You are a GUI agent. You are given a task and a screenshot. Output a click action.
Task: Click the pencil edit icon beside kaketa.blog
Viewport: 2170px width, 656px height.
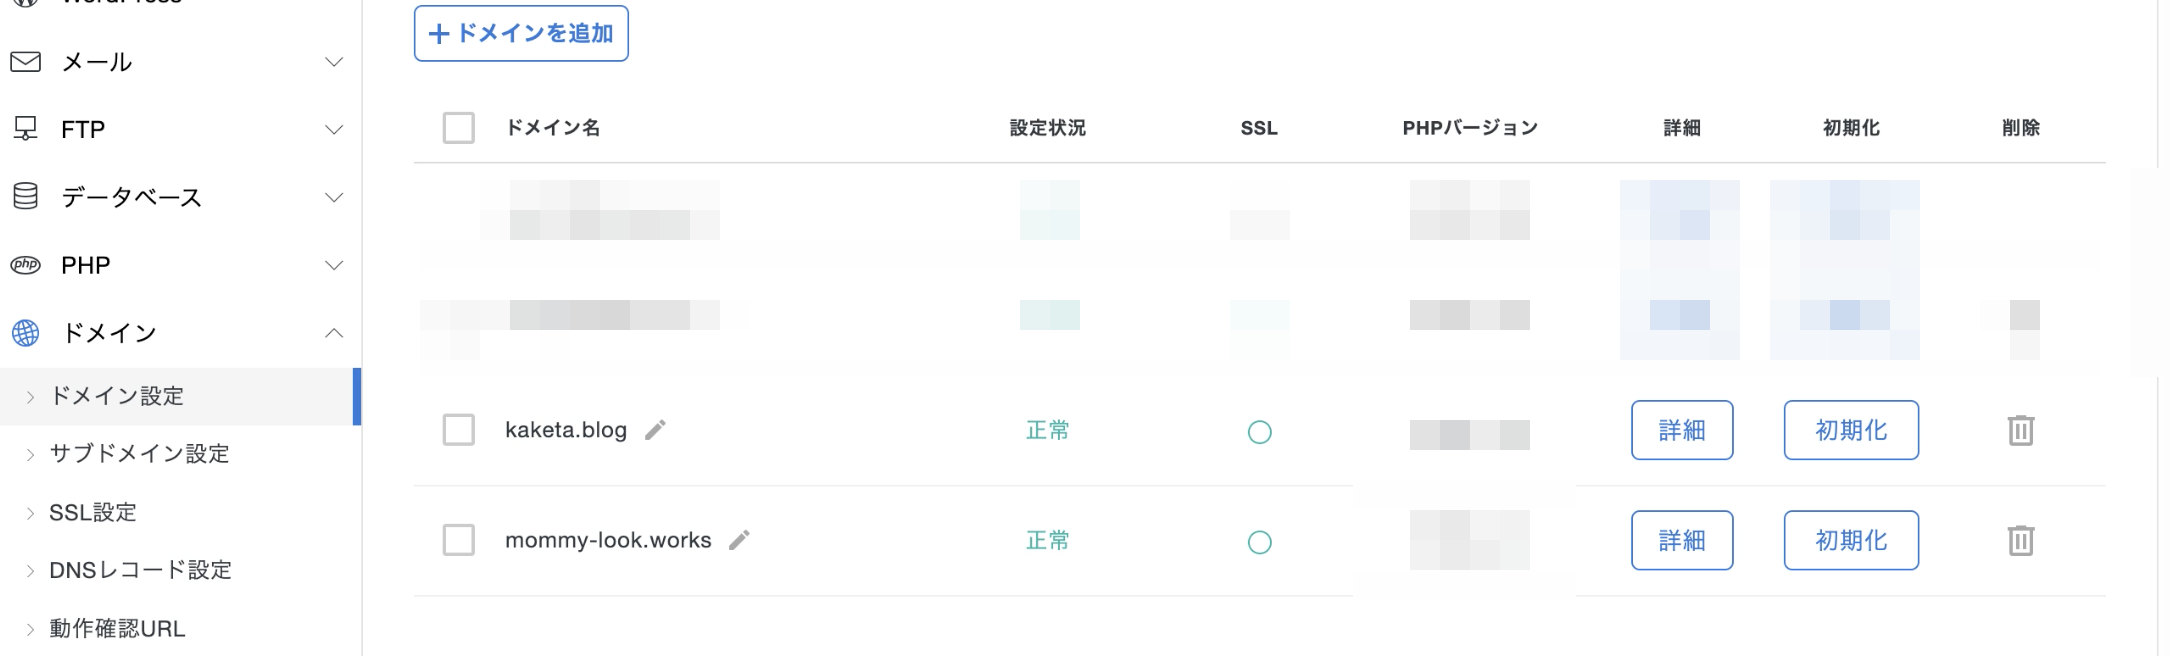click(x=655, y=430)
